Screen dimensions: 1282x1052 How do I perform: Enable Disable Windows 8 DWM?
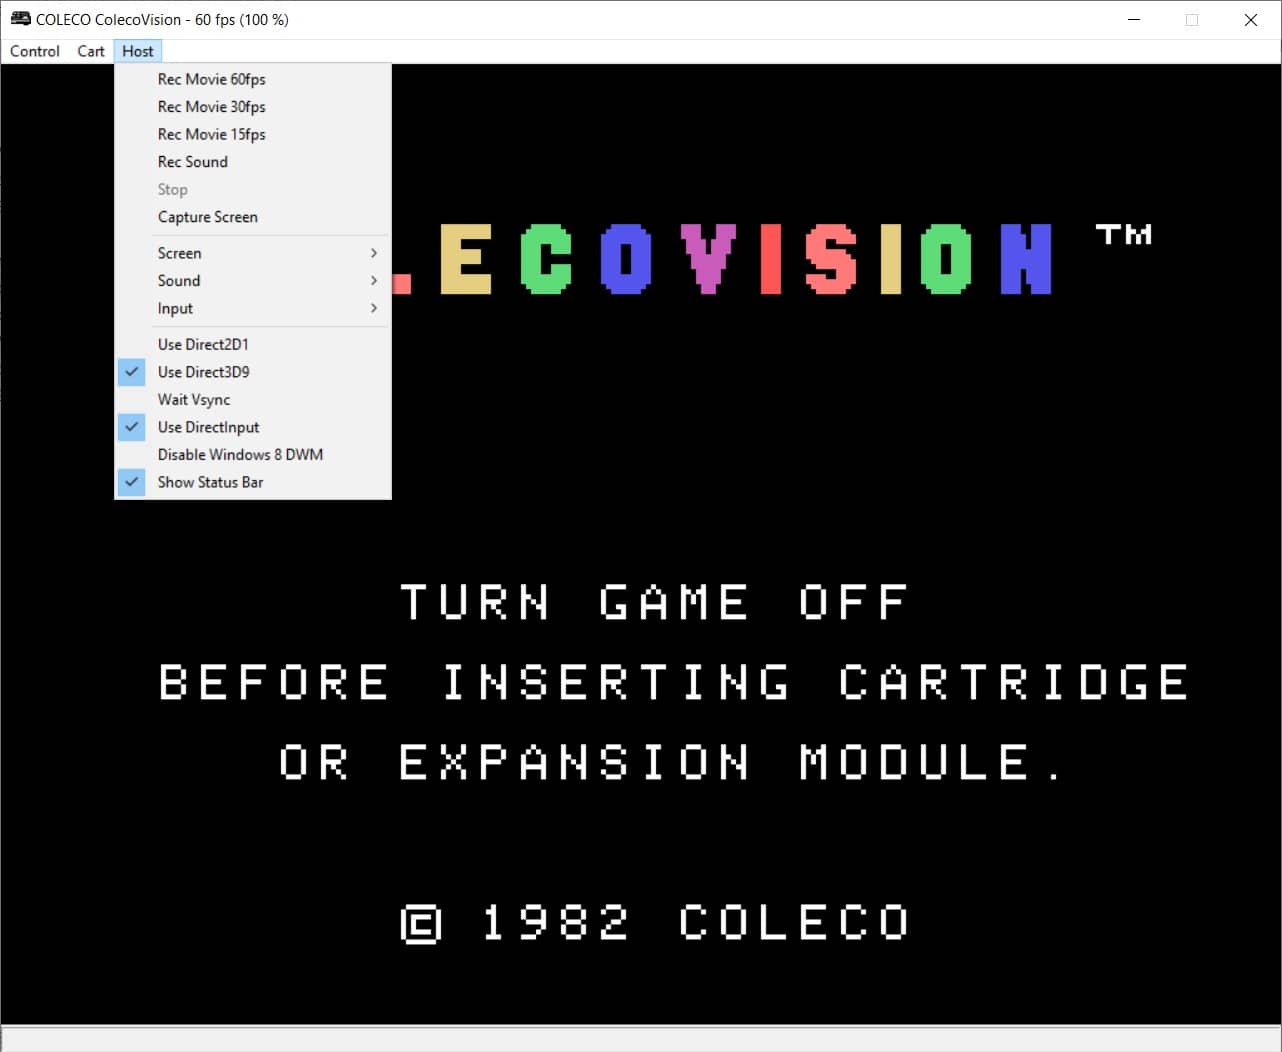pyautogui.click(x=240, y=454)
